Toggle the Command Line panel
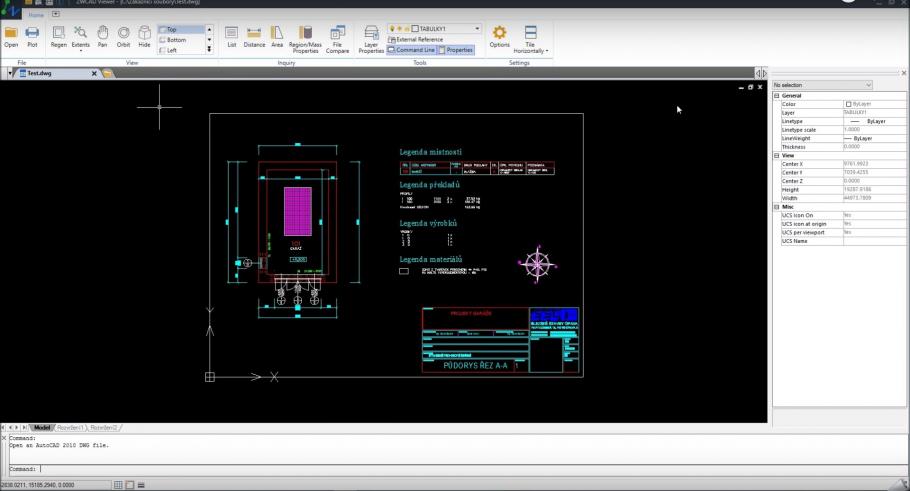Screen dimensions: 910x491 click(411, 50)
